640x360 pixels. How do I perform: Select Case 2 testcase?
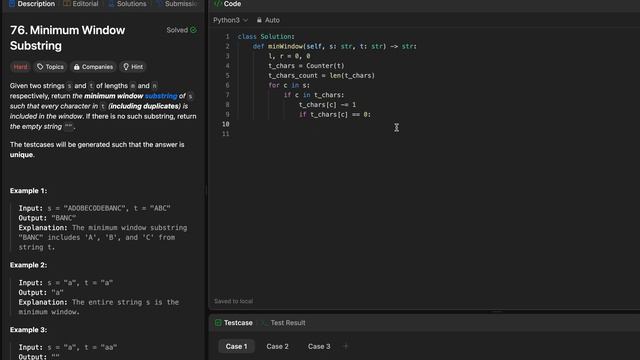pyautogui.click(x=278, y=347)
